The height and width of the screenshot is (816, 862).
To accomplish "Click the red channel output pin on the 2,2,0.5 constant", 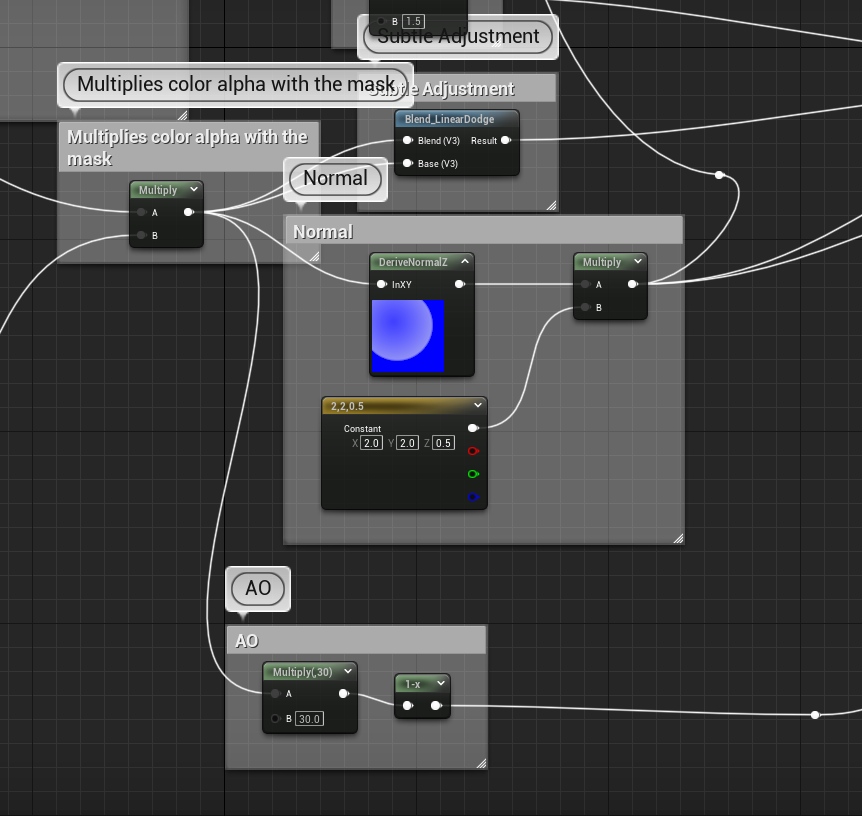I will [x=473, y=451].
